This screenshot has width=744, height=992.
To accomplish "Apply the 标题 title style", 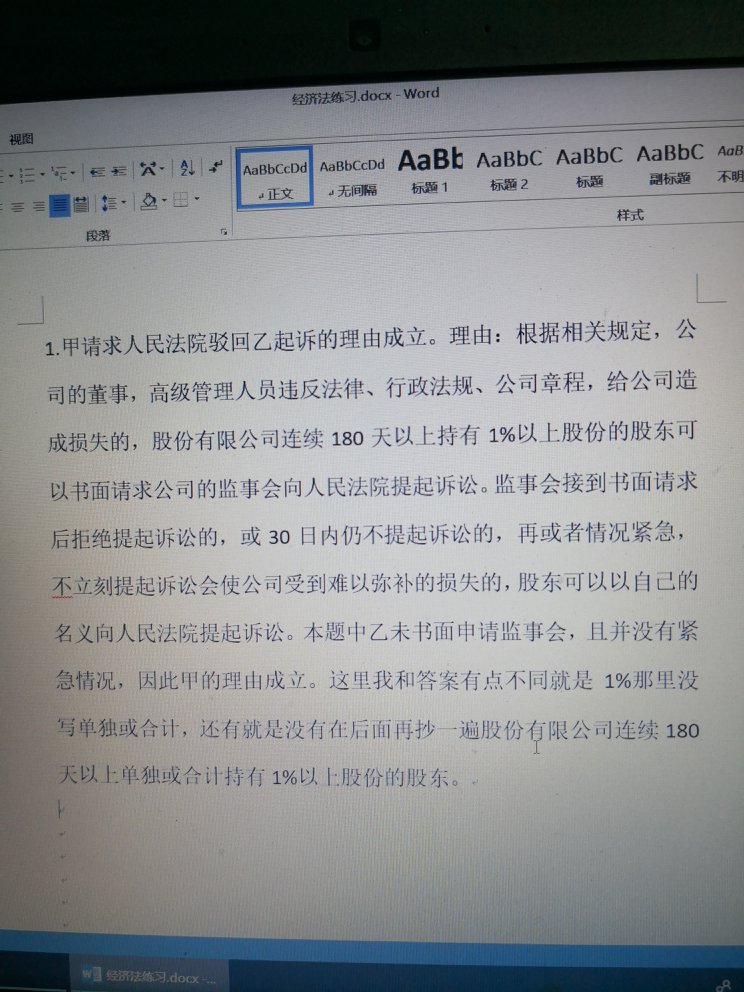I will click(589, 167).
